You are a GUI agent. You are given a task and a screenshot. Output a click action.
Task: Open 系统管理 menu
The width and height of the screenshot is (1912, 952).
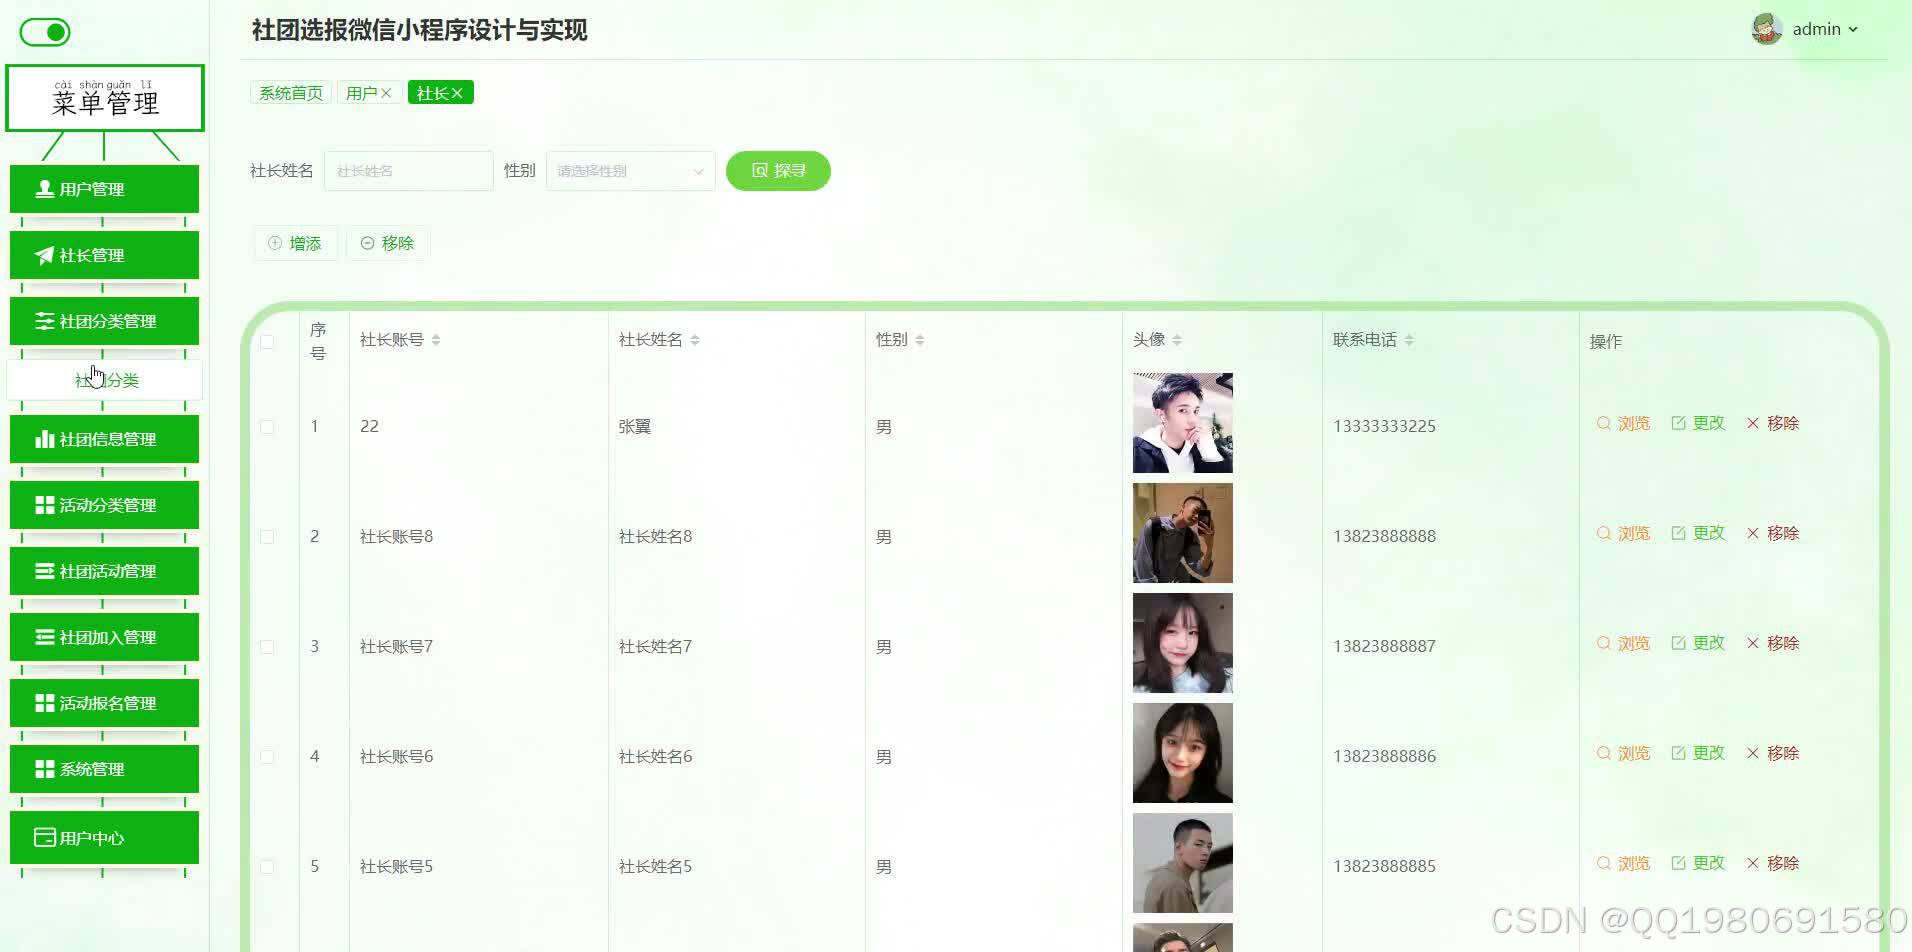(x=104, y=769)
